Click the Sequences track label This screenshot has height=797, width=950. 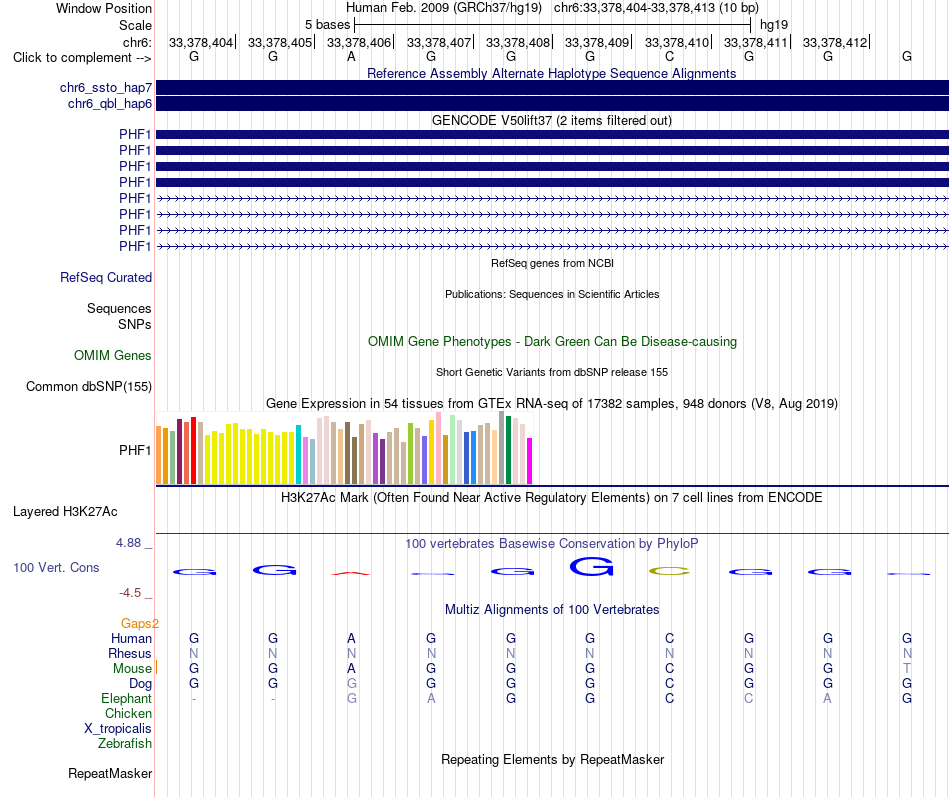pos(119,308)
